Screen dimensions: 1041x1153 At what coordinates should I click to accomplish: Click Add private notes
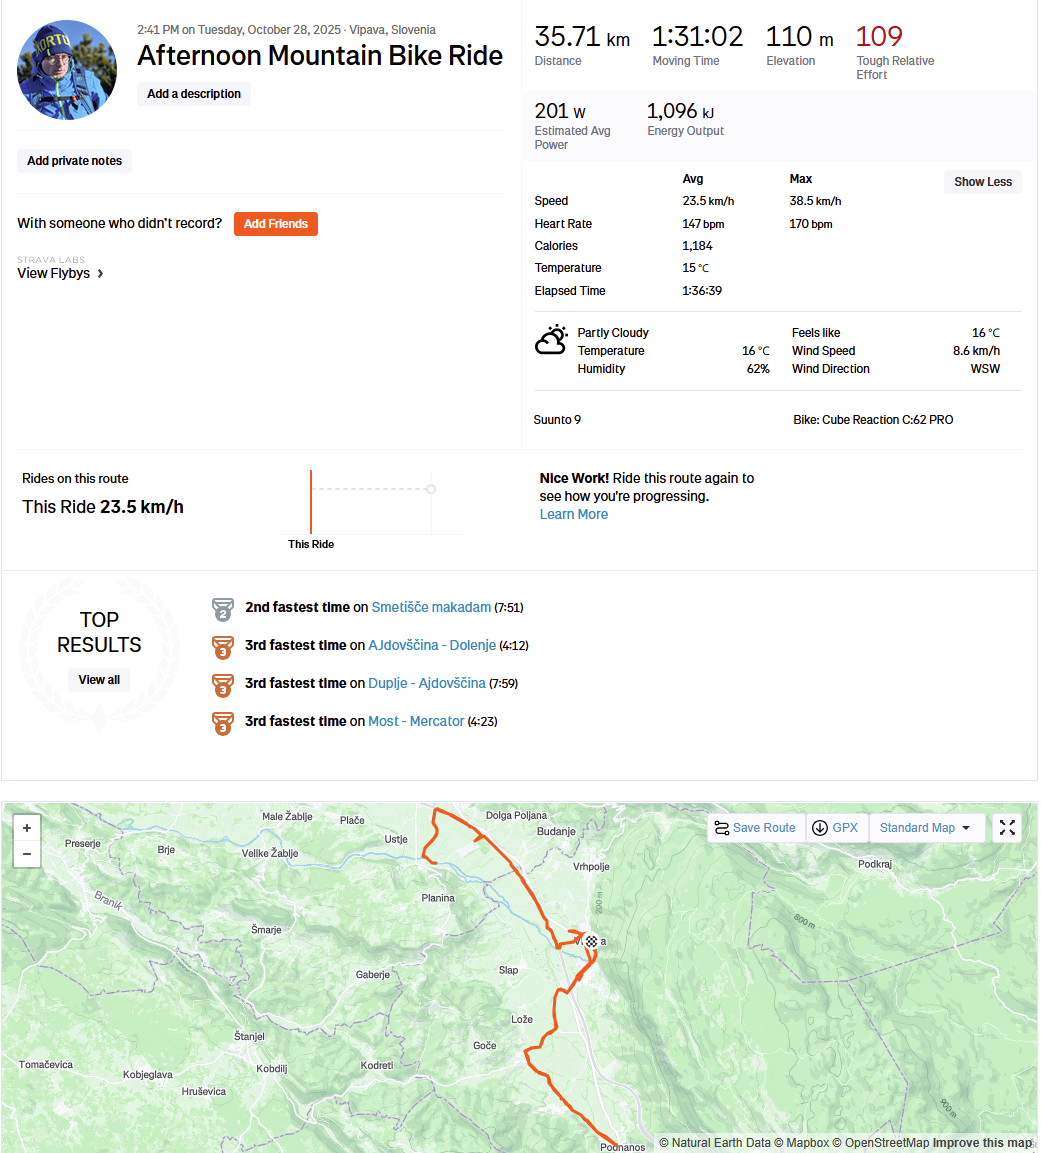tap(74, 160)
